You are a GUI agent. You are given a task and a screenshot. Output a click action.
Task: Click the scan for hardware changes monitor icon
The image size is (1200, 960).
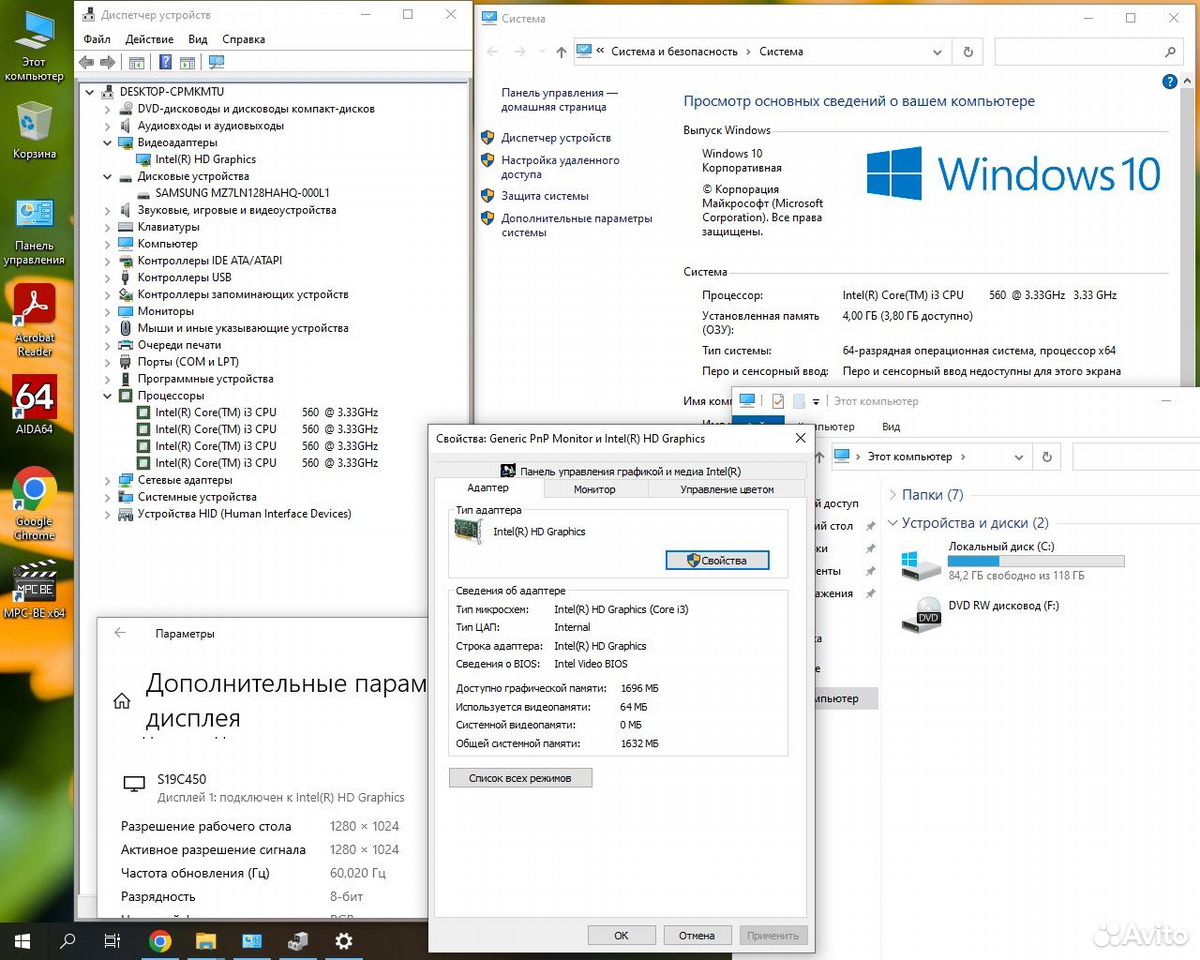coord(216,62)
